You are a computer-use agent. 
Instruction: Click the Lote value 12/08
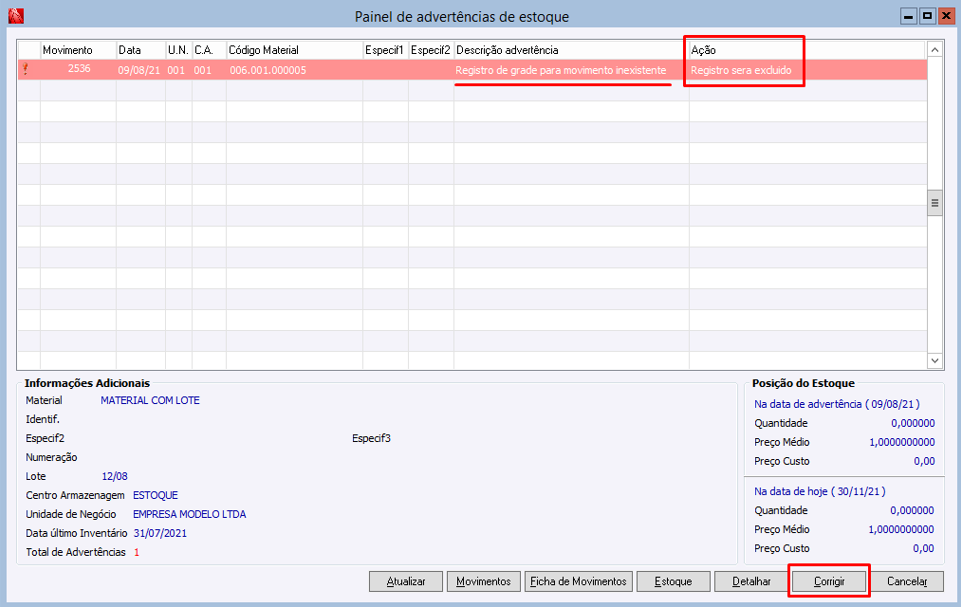[x=115, y=476]
